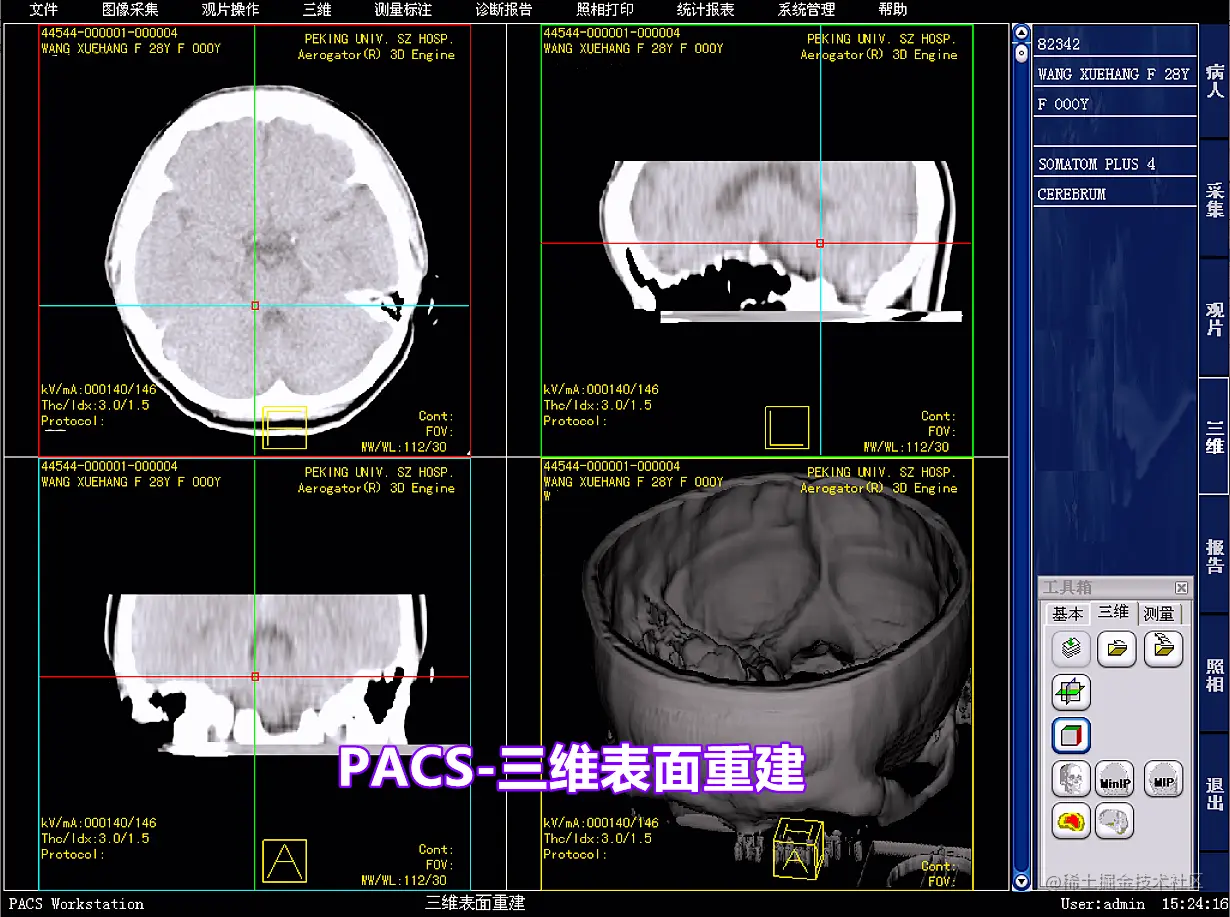Open the 诊断报告 menu
The width and height of the screenshot is (1230, 917).
click(x=502, y=11)
